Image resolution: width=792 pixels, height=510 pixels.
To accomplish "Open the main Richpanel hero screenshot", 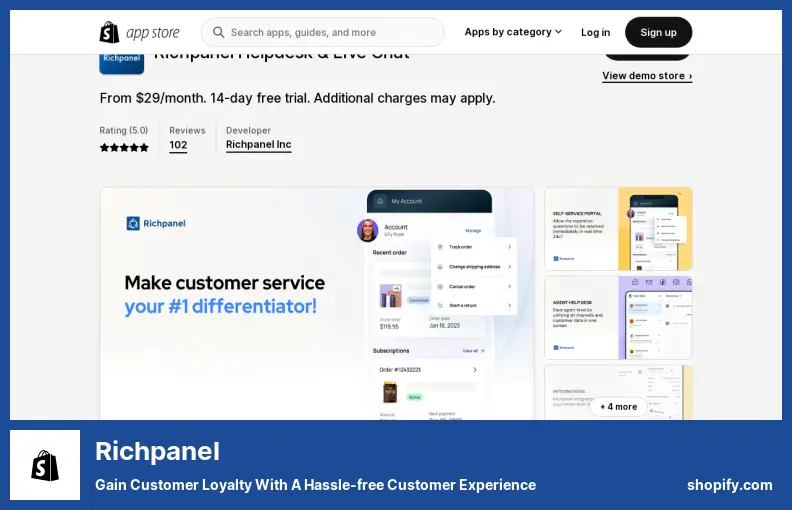I will [x=317, y=303].
